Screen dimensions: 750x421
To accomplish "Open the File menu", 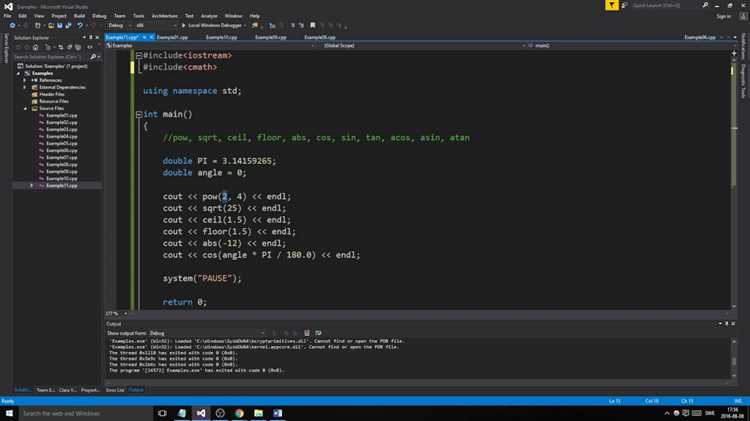I will [x=8, y=16].
